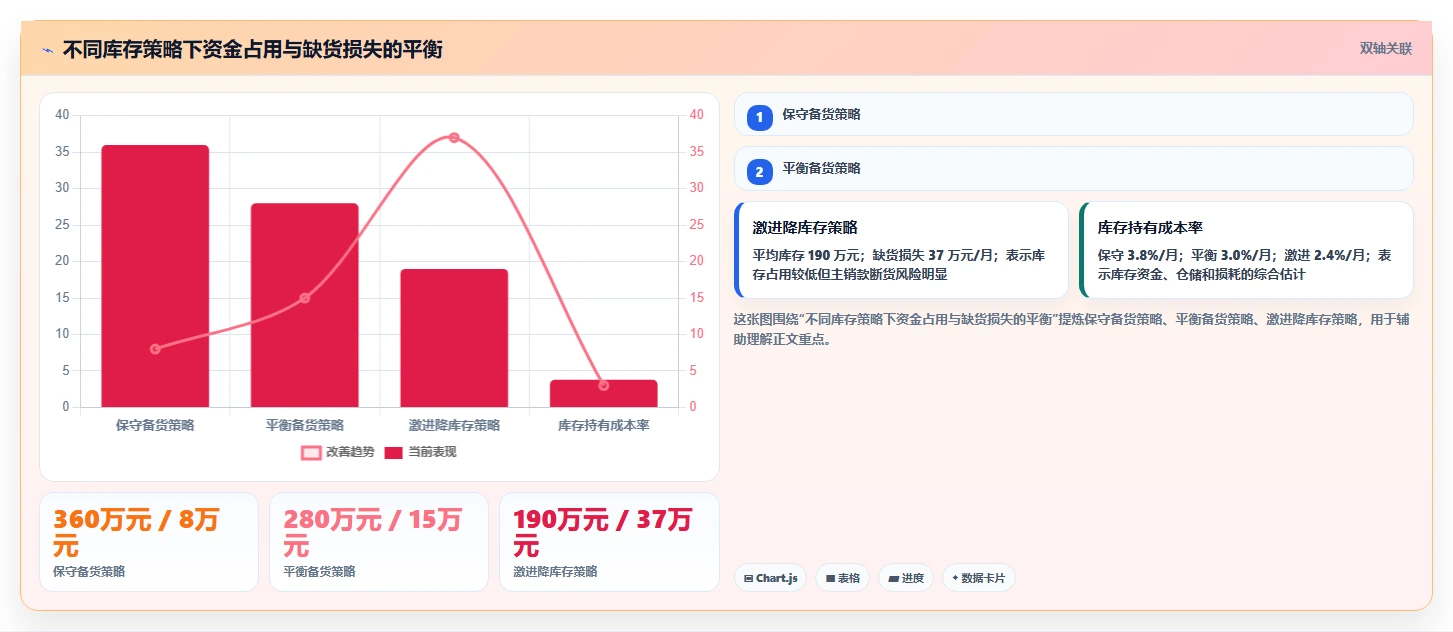Toggle the 改善趋势 legend item
This screenshot has height=632, width=1453.
tap(337, 452)
